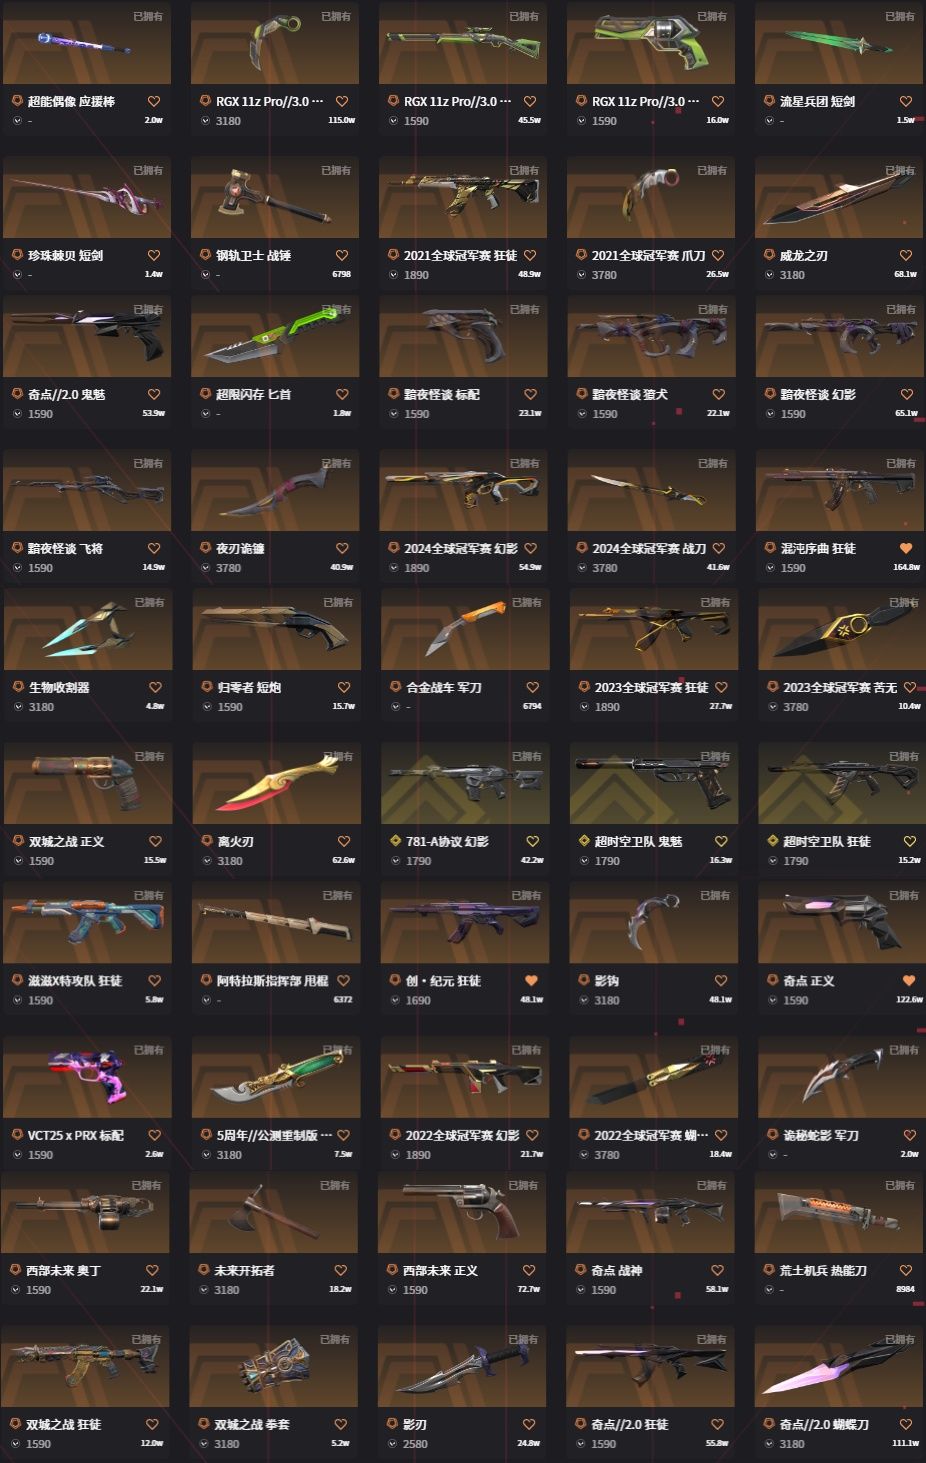The height and width of the screenshot is (1463, 926).
Task: Click the tier icon next to 超时空卫队 鬼魅
Action: [x=584, y=841]
